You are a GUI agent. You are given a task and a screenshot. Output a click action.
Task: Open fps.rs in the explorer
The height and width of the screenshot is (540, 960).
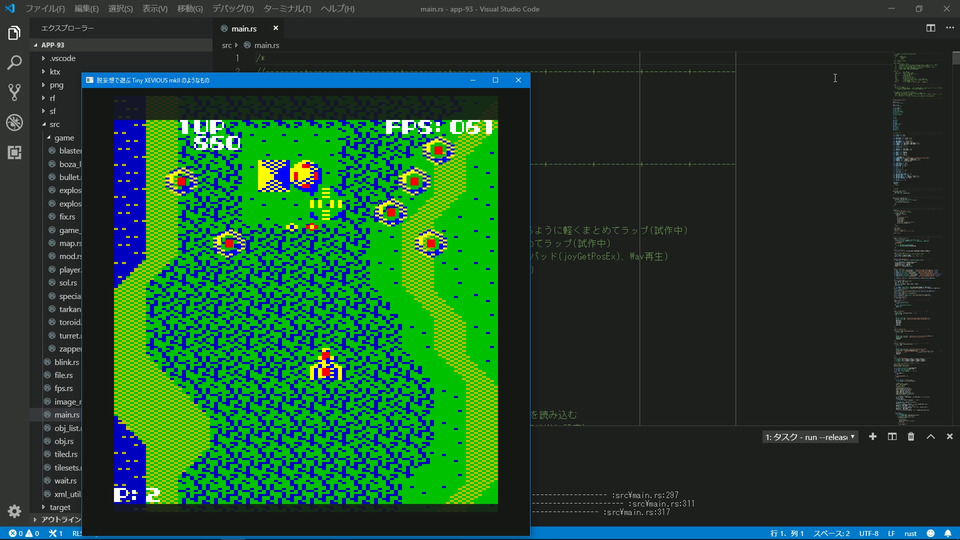click(x=63, y=388)
